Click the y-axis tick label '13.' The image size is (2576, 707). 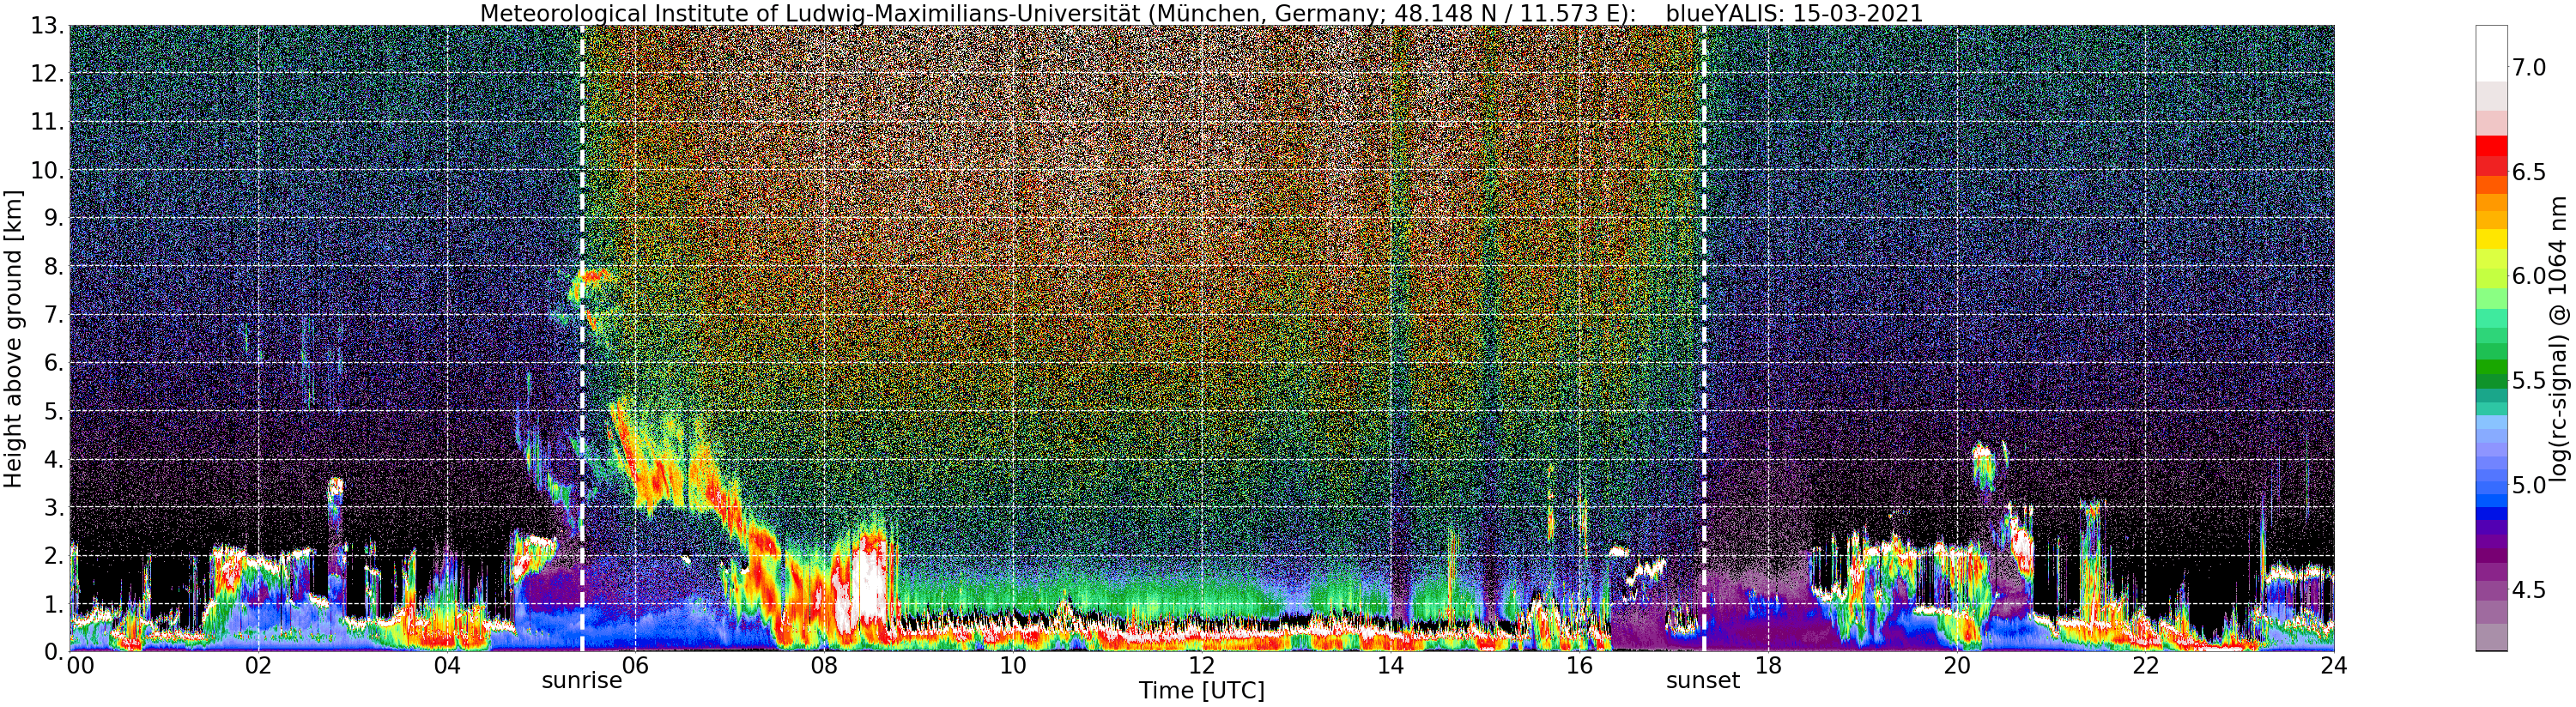[47, 27]
